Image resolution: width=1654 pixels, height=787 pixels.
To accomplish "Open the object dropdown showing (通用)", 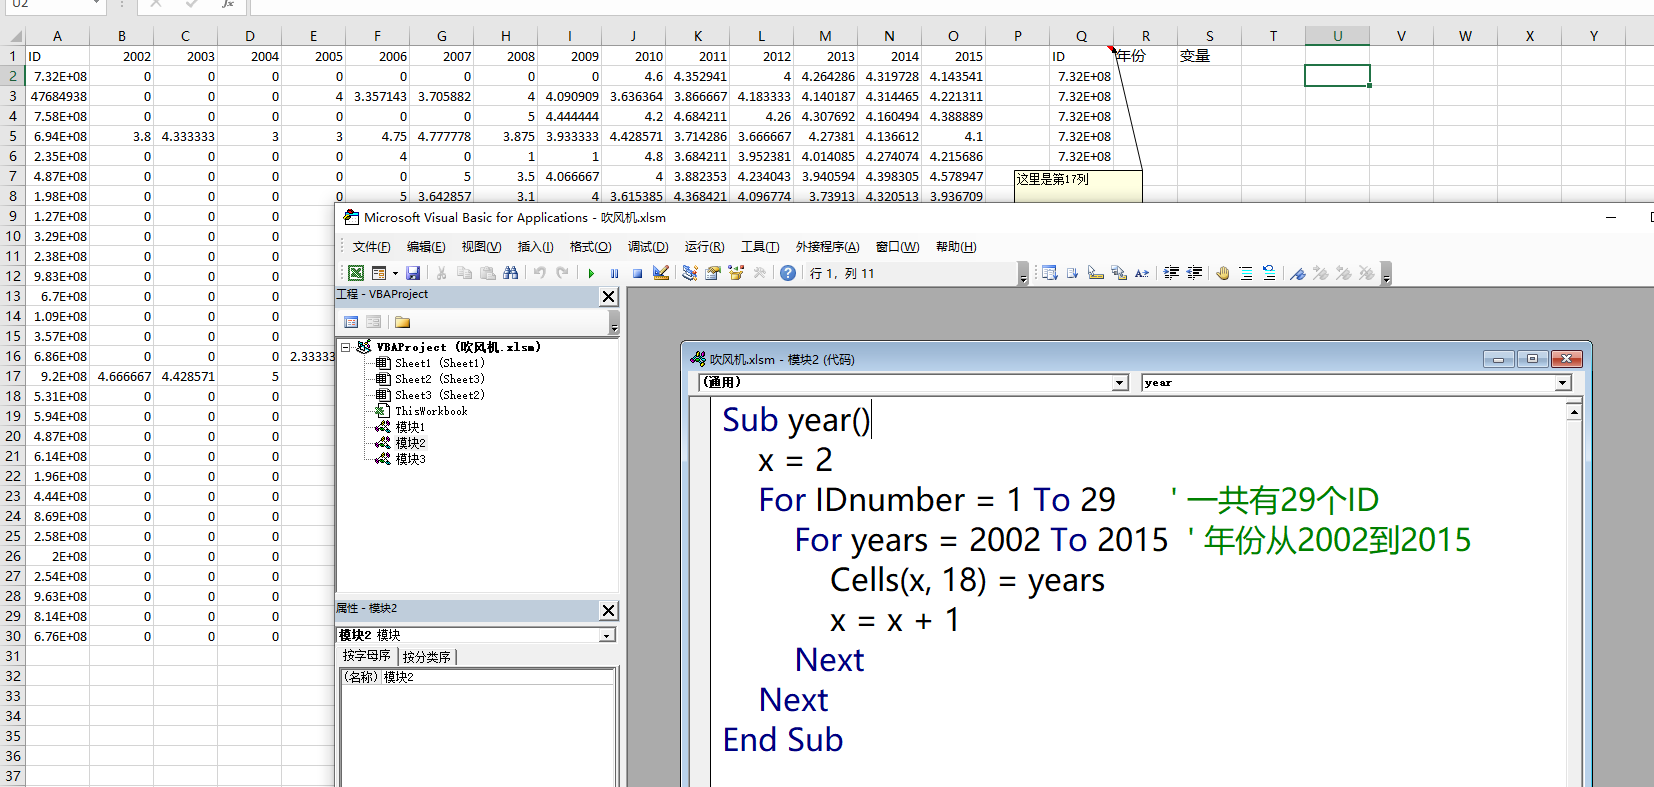I will [x=1120, y=383].
